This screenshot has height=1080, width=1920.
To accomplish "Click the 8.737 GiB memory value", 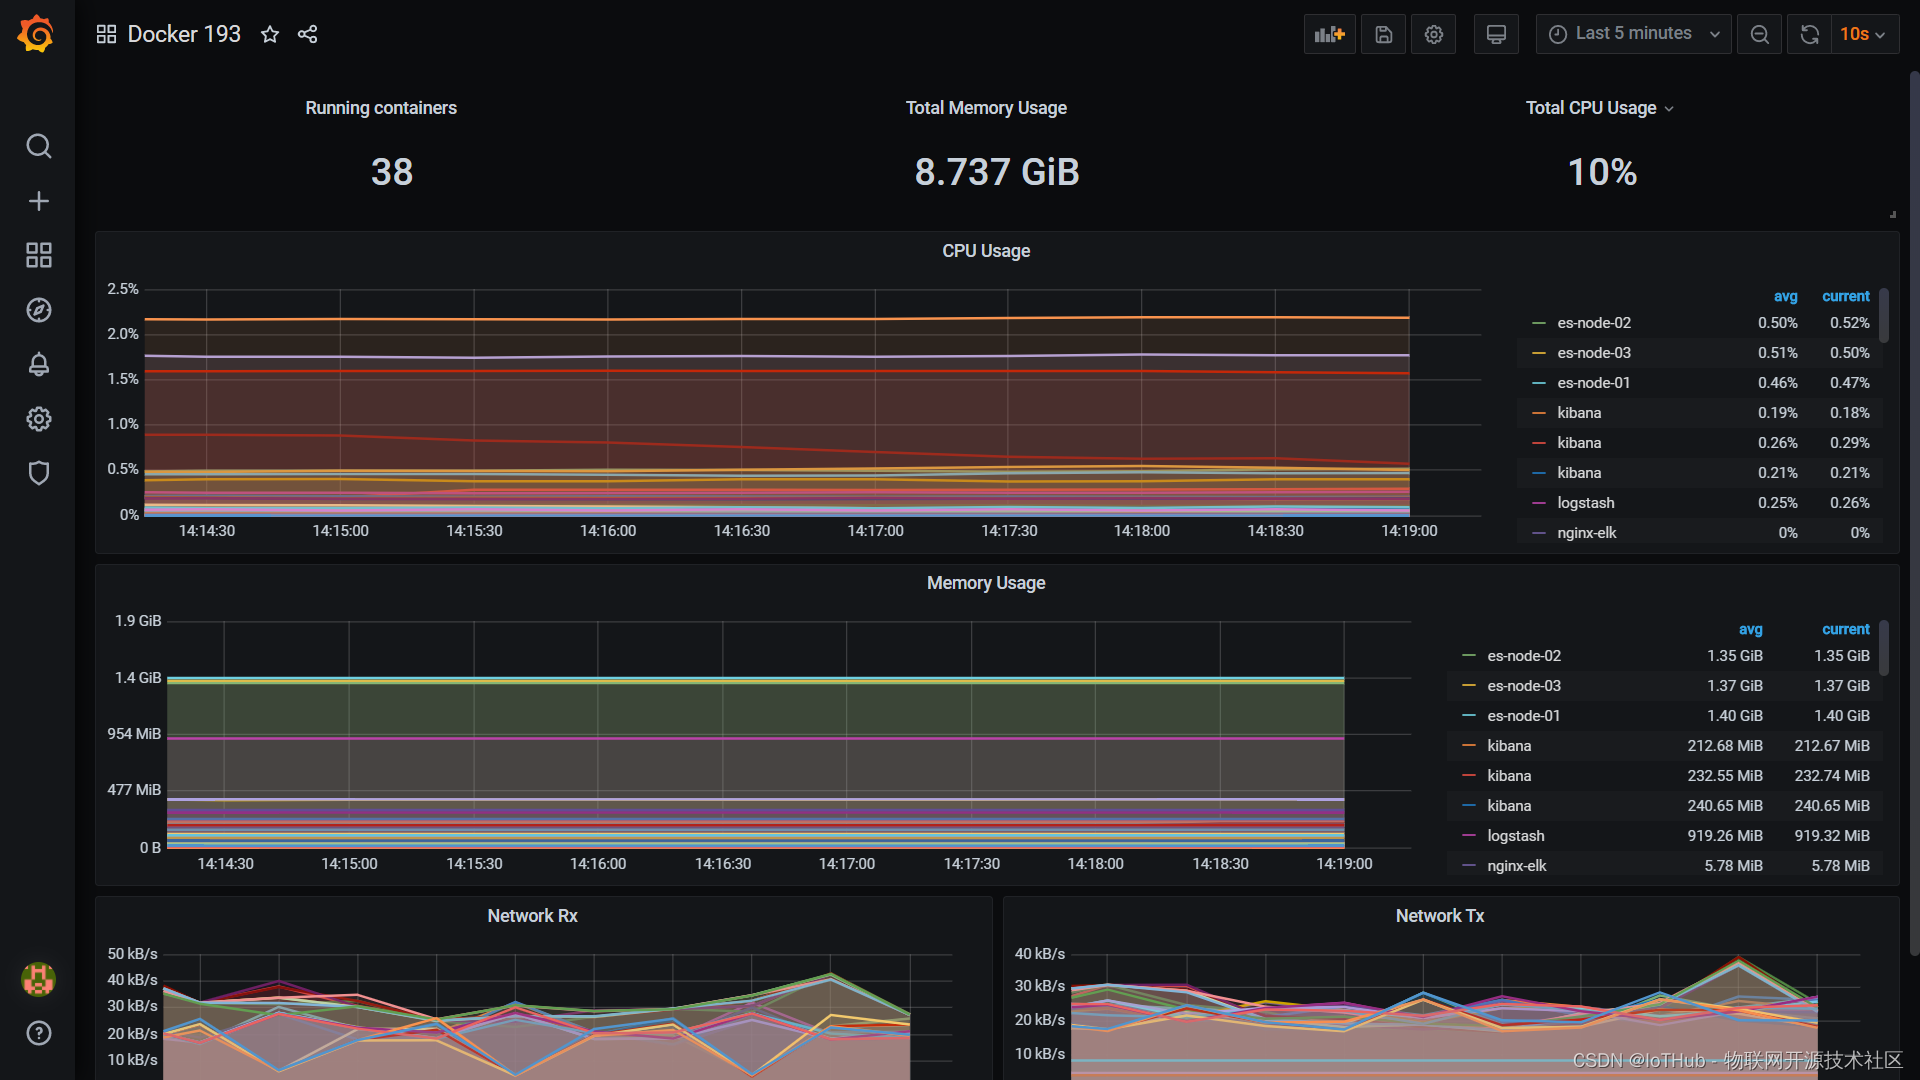I will (x=997, y=172).
